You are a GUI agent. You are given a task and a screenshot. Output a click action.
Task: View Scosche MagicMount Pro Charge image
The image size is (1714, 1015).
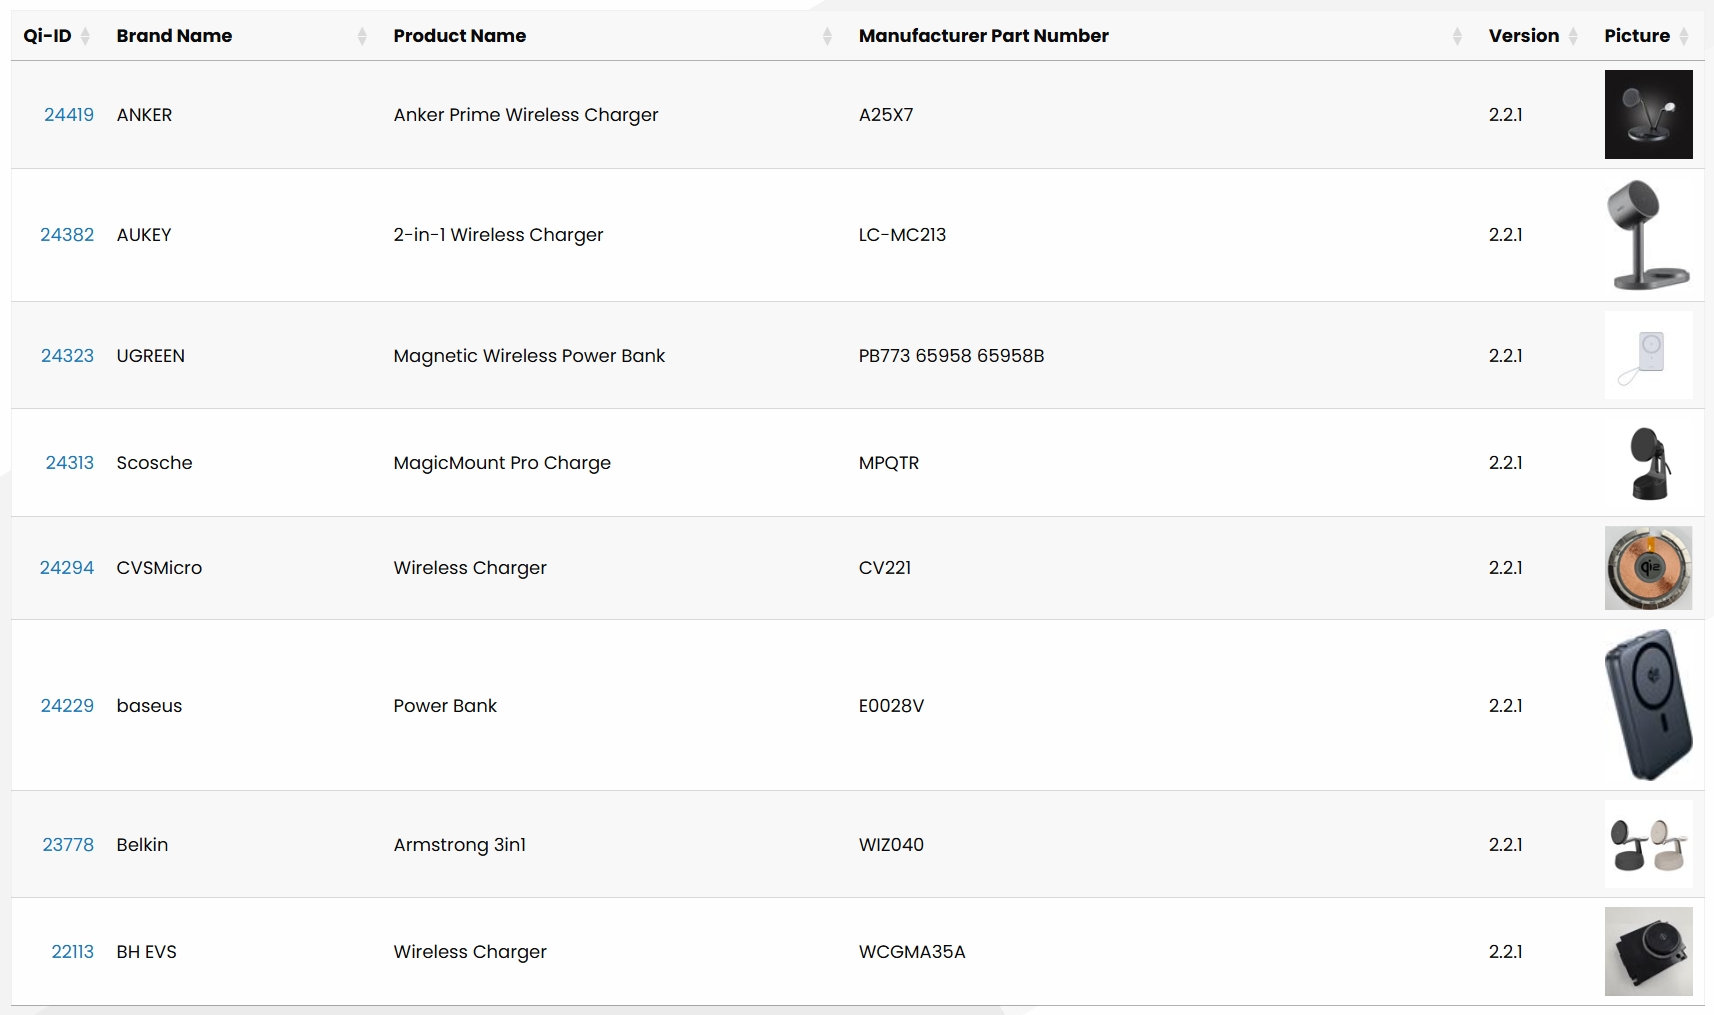(x=1648, y=463)
